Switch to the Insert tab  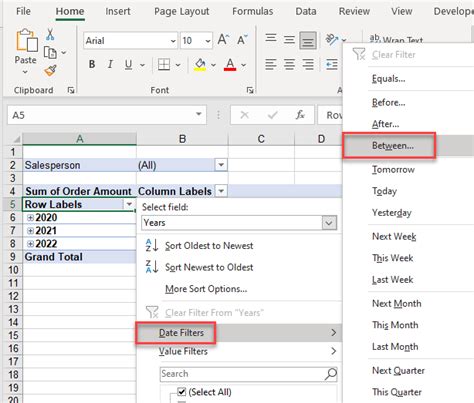(118, 11)
